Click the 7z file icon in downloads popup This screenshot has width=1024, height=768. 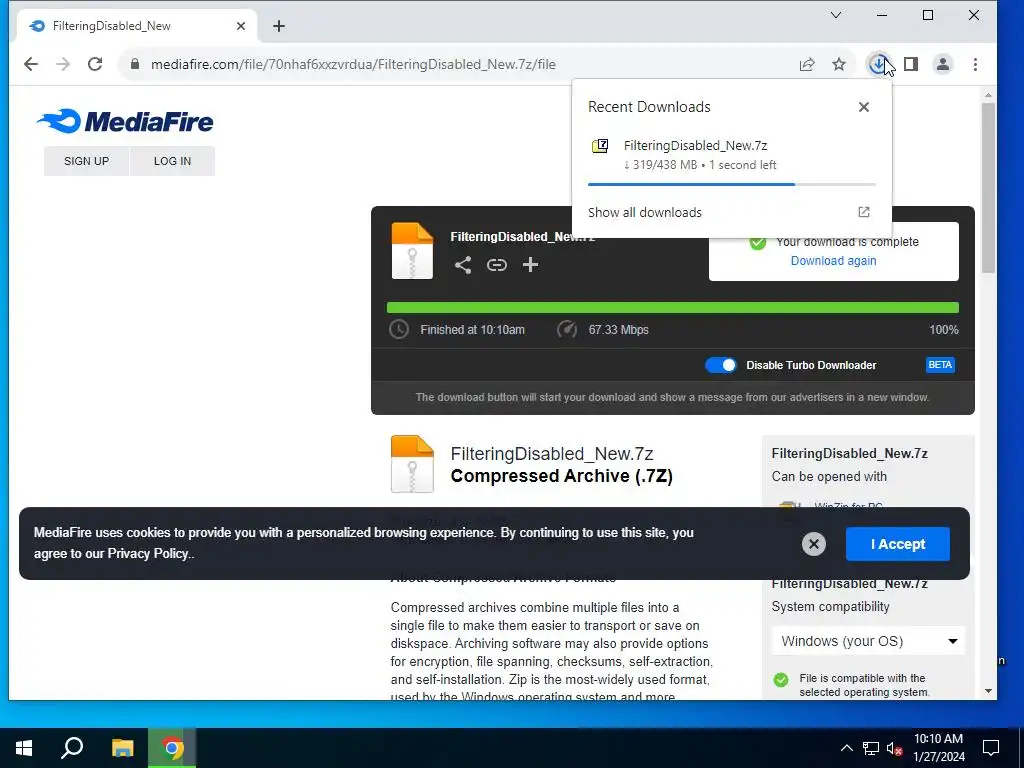point(600,146)
